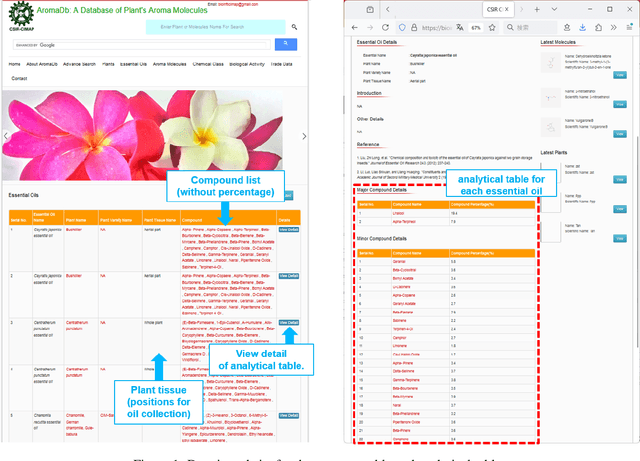The width and height of the screenshot is (640, 461).
Task: View third molecule under Latest Molecules
Action: tap(620, 134)
